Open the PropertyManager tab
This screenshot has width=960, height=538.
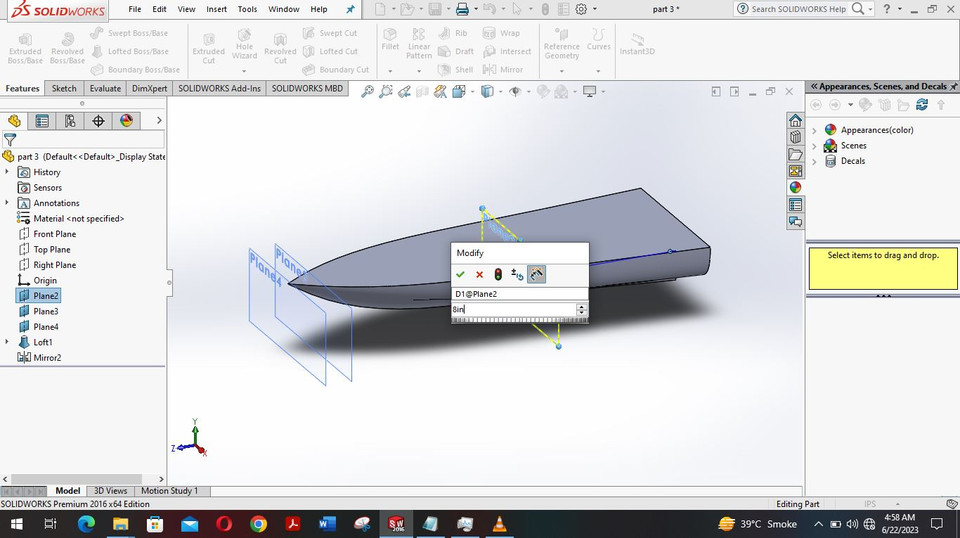[42, 121]
